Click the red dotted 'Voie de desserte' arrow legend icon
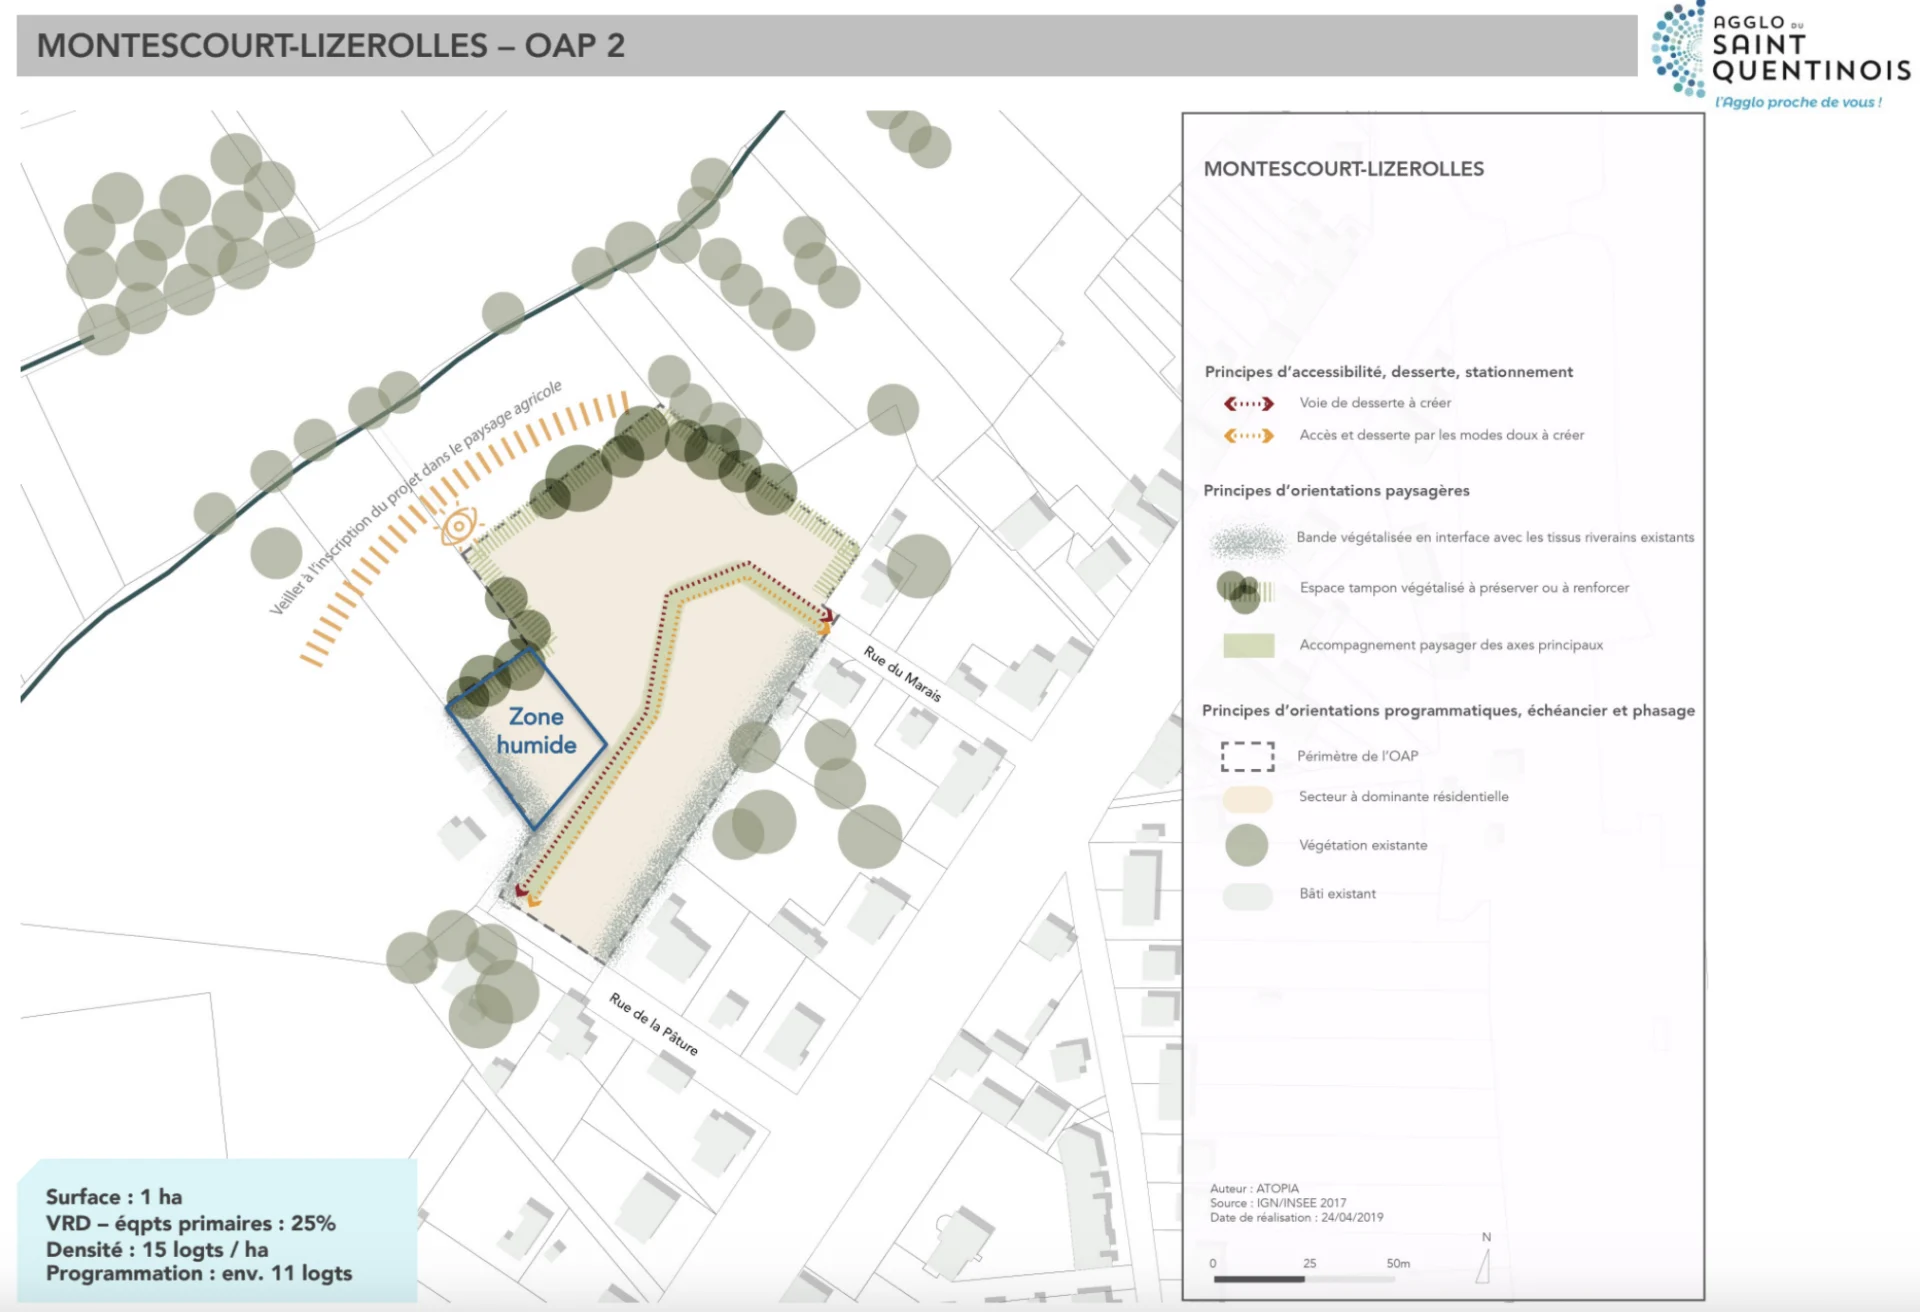Screen dimensions: 1920x1312 (x=1249, y=403)
